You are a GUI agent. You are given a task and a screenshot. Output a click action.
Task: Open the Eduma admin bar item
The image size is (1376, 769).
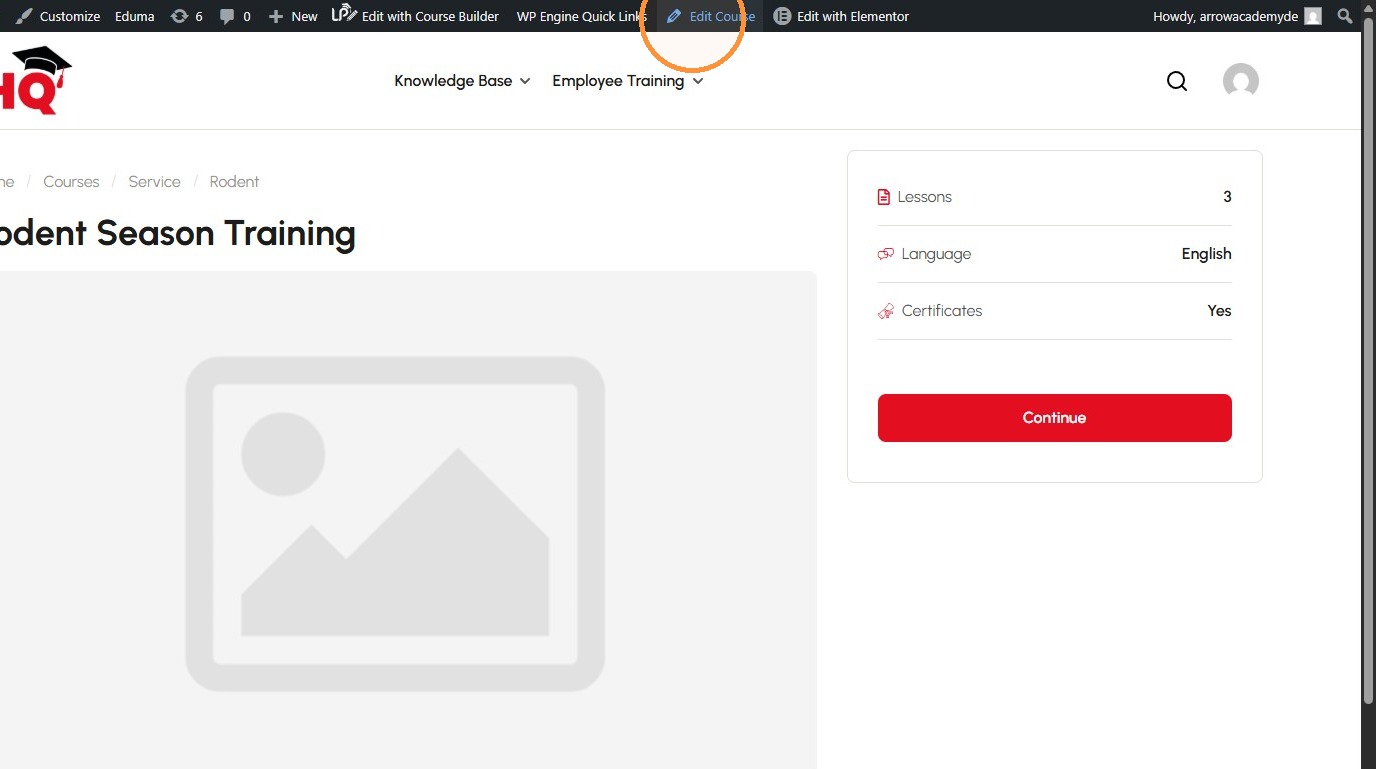[134, 16]
